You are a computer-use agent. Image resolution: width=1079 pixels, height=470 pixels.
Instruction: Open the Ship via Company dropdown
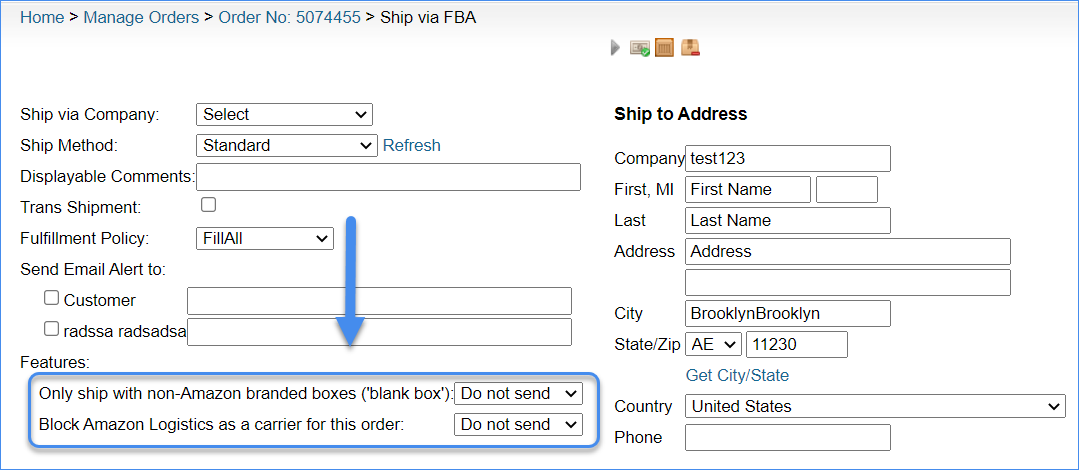(x=284, y=114)
